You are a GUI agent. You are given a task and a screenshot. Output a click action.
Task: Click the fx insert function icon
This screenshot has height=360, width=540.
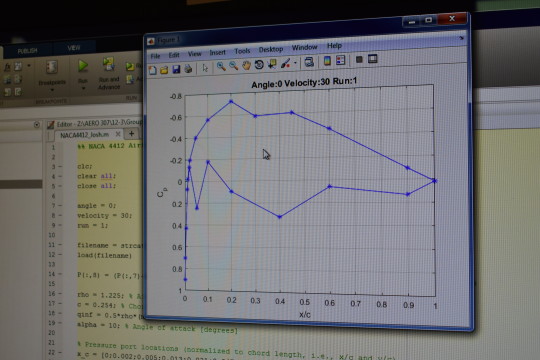(x=7, y=67)
